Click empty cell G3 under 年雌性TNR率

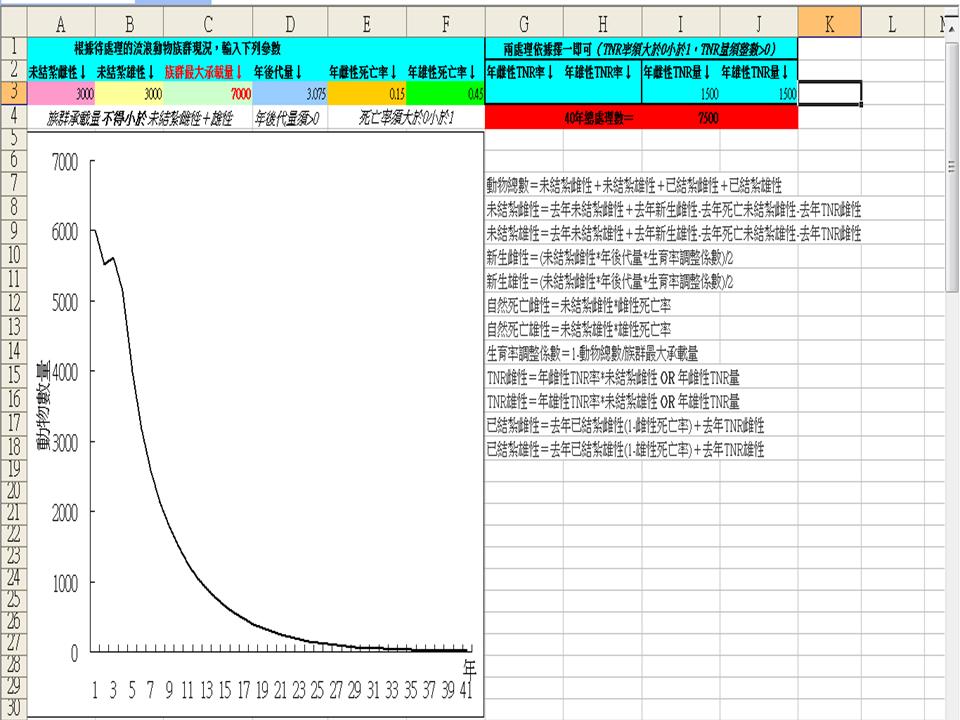[x=523, y=93]
